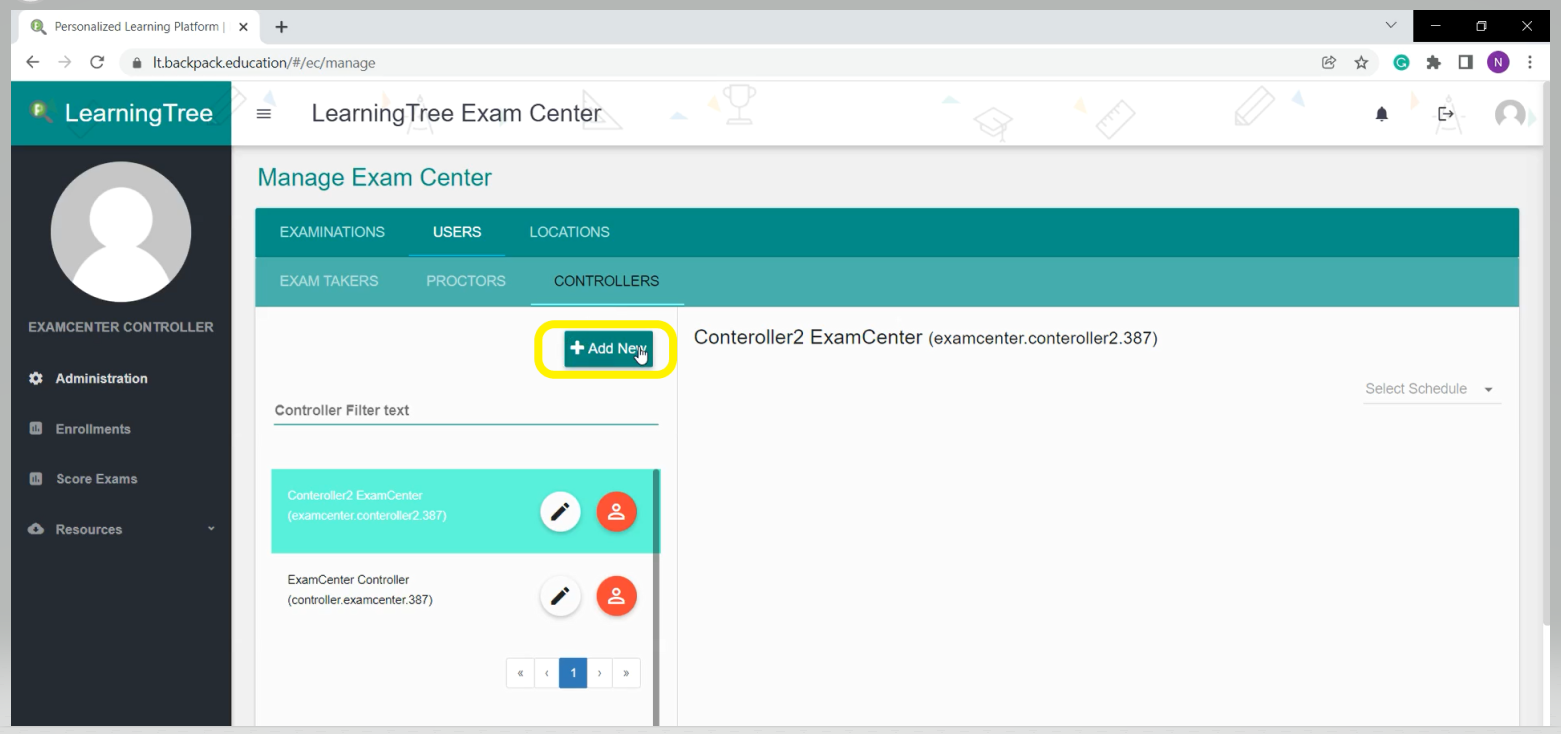This screenshot has width=1561, height=734.
Task: Click the Resources cloud icon
Action: 37,529
